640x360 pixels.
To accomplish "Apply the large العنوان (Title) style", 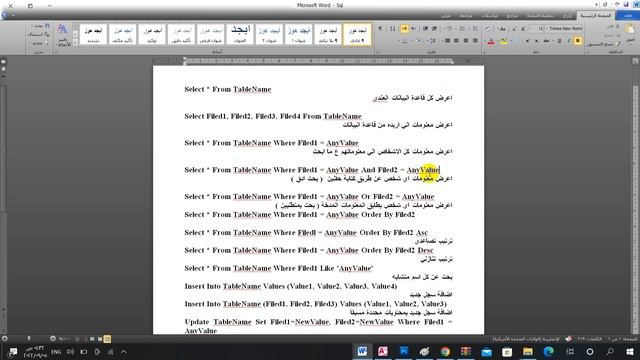I will [240, 34].
